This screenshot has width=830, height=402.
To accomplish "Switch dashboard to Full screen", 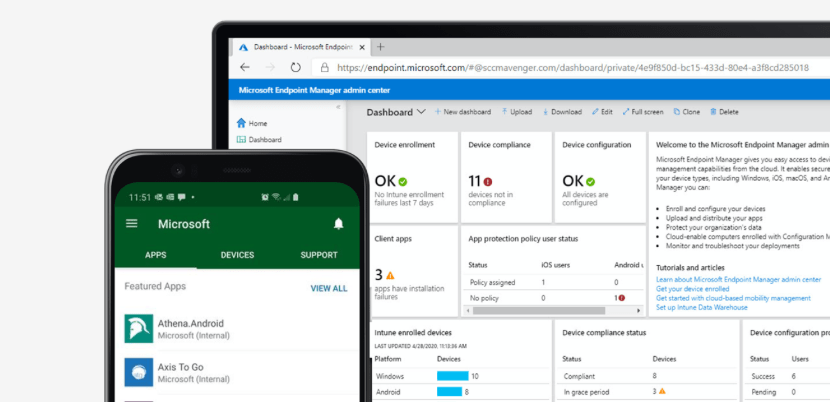I will 643,112.
